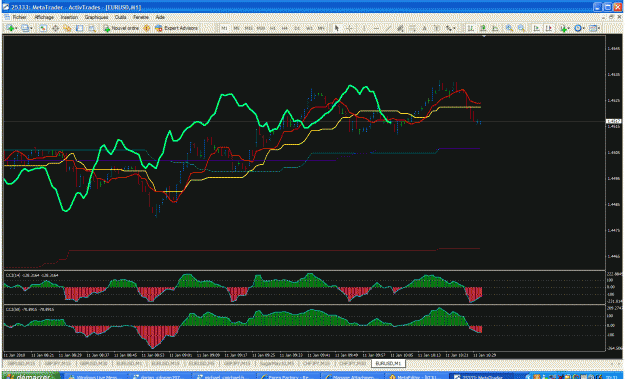Click the CCI(14) indicator label
This screenshot has width=625, height=379.
click(x=31, y=275)
